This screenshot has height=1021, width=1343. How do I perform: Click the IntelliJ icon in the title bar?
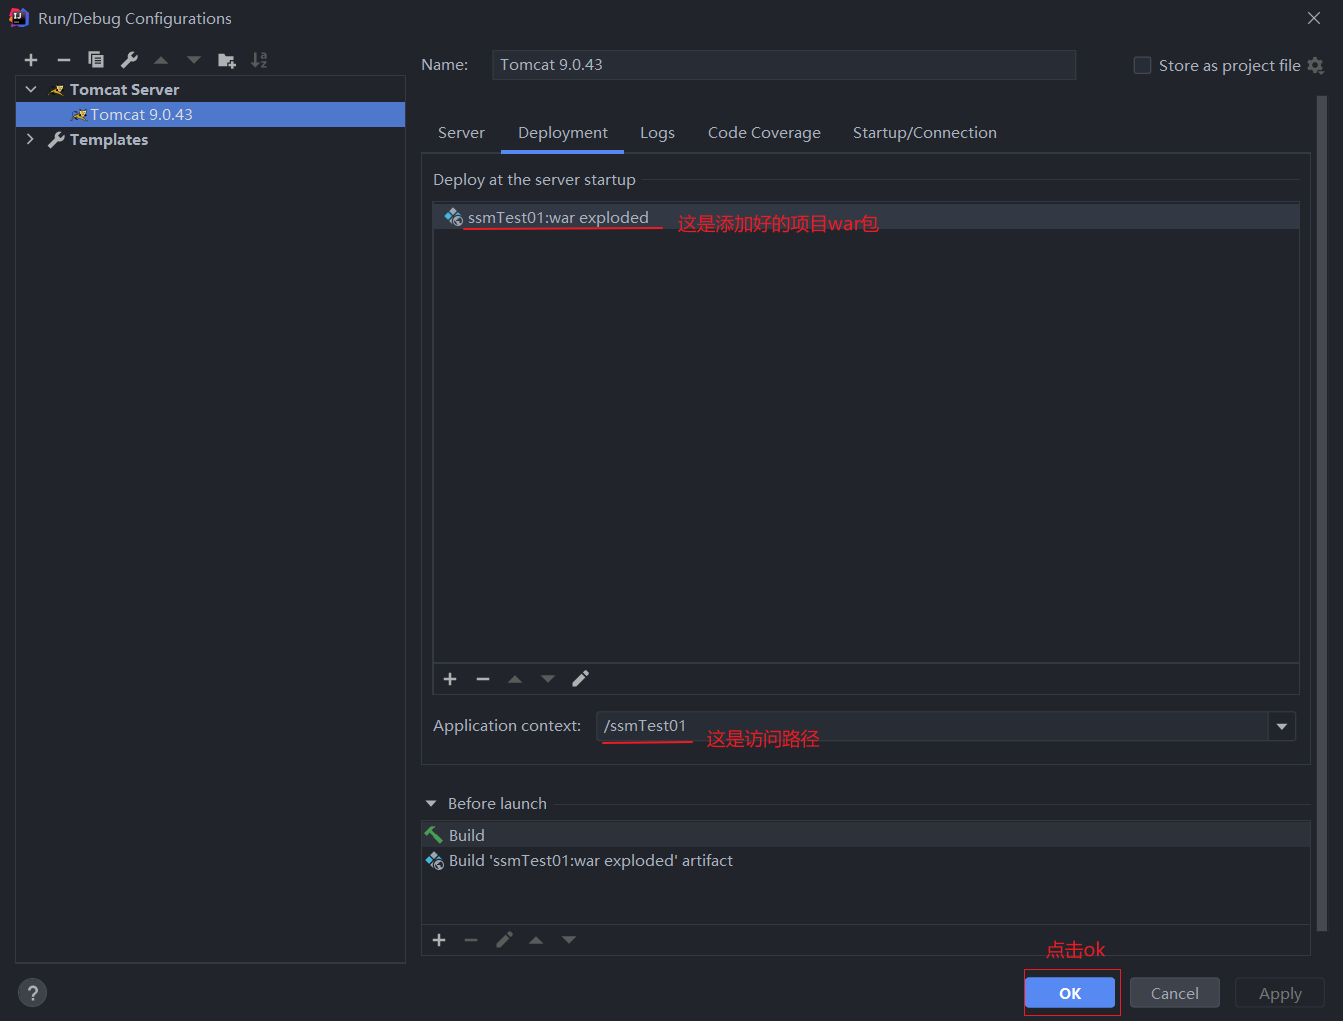[x=19, y=18]
